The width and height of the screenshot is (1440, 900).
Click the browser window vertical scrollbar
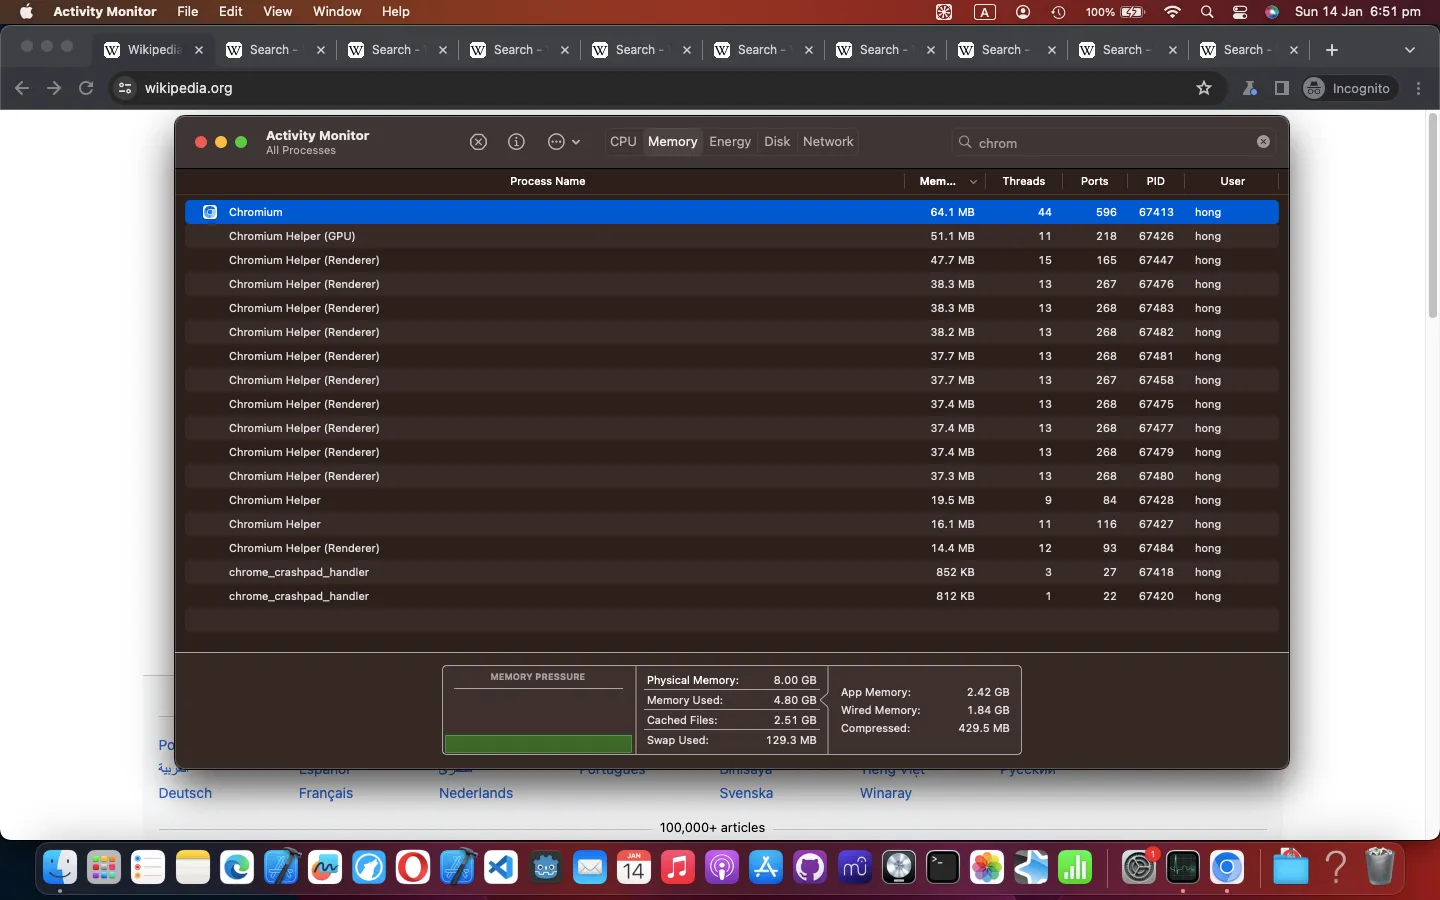(x=1433, y=215)
